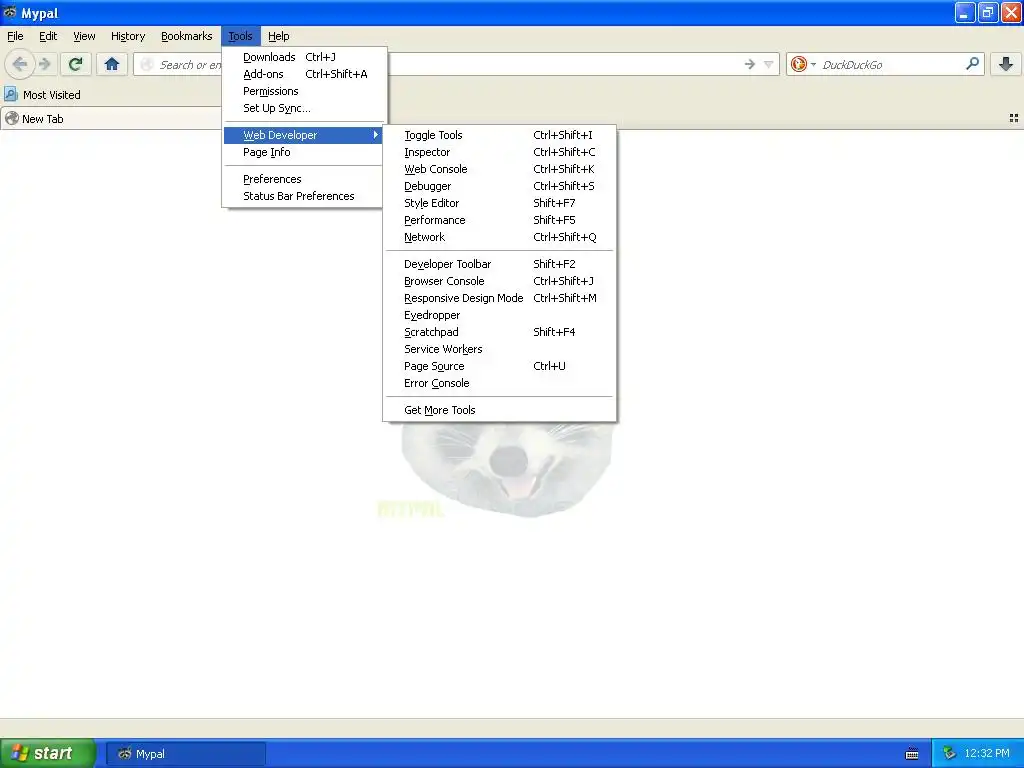The height and width of the screenshot is (768, 1024).
Task: Click the Mypal taskbar button
Action: tap(185, 754)
